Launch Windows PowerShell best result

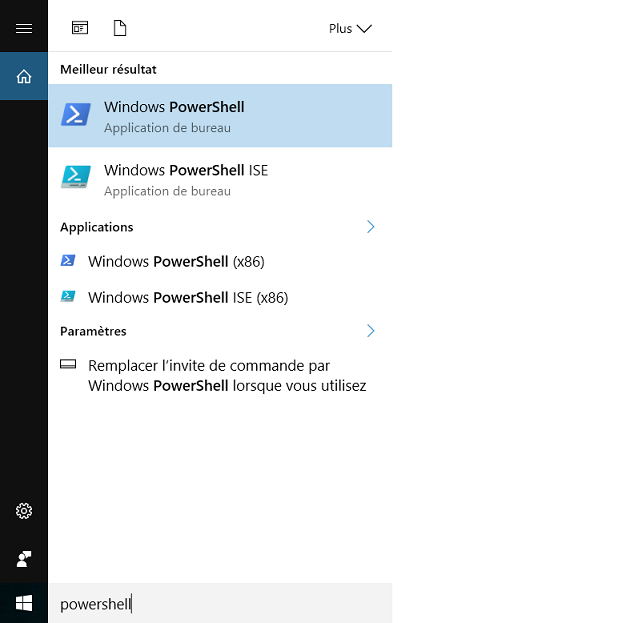pyautogui.click(x=220, y=115)
